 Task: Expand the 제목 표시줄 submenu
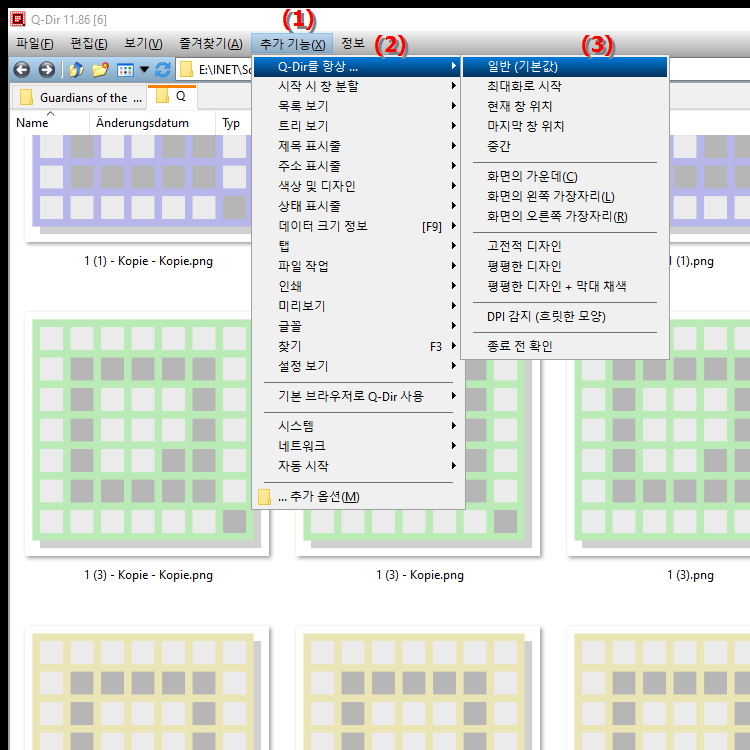[x=357, y=146]
